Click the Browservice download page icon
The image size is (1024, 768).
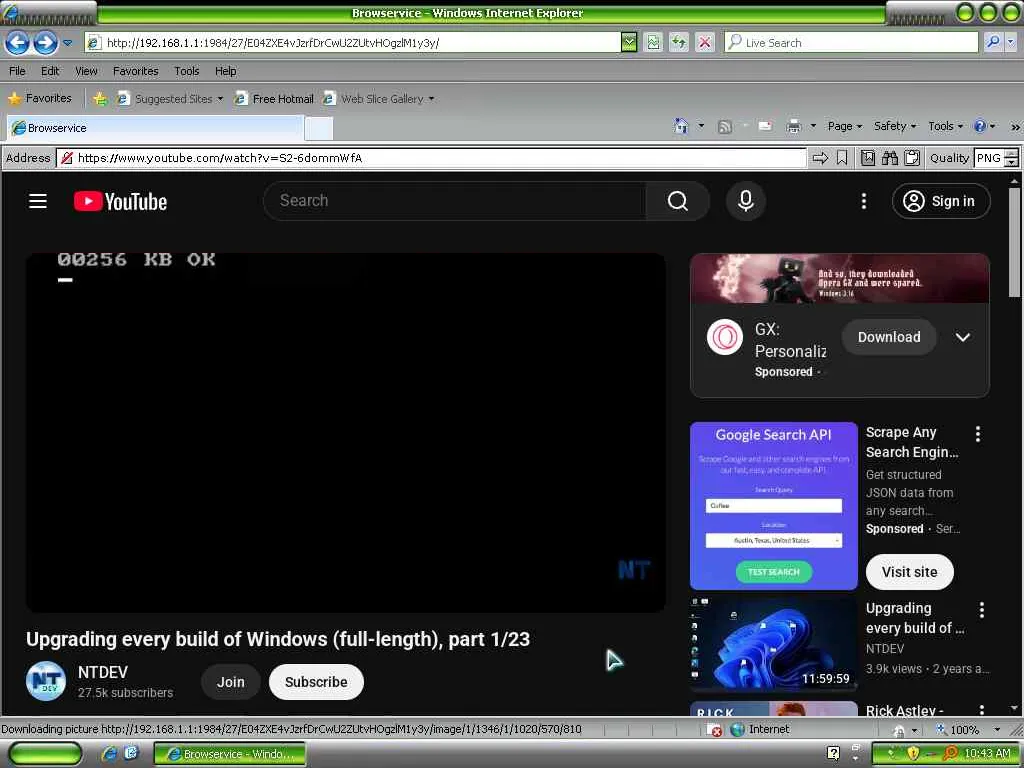click(868, 158)
